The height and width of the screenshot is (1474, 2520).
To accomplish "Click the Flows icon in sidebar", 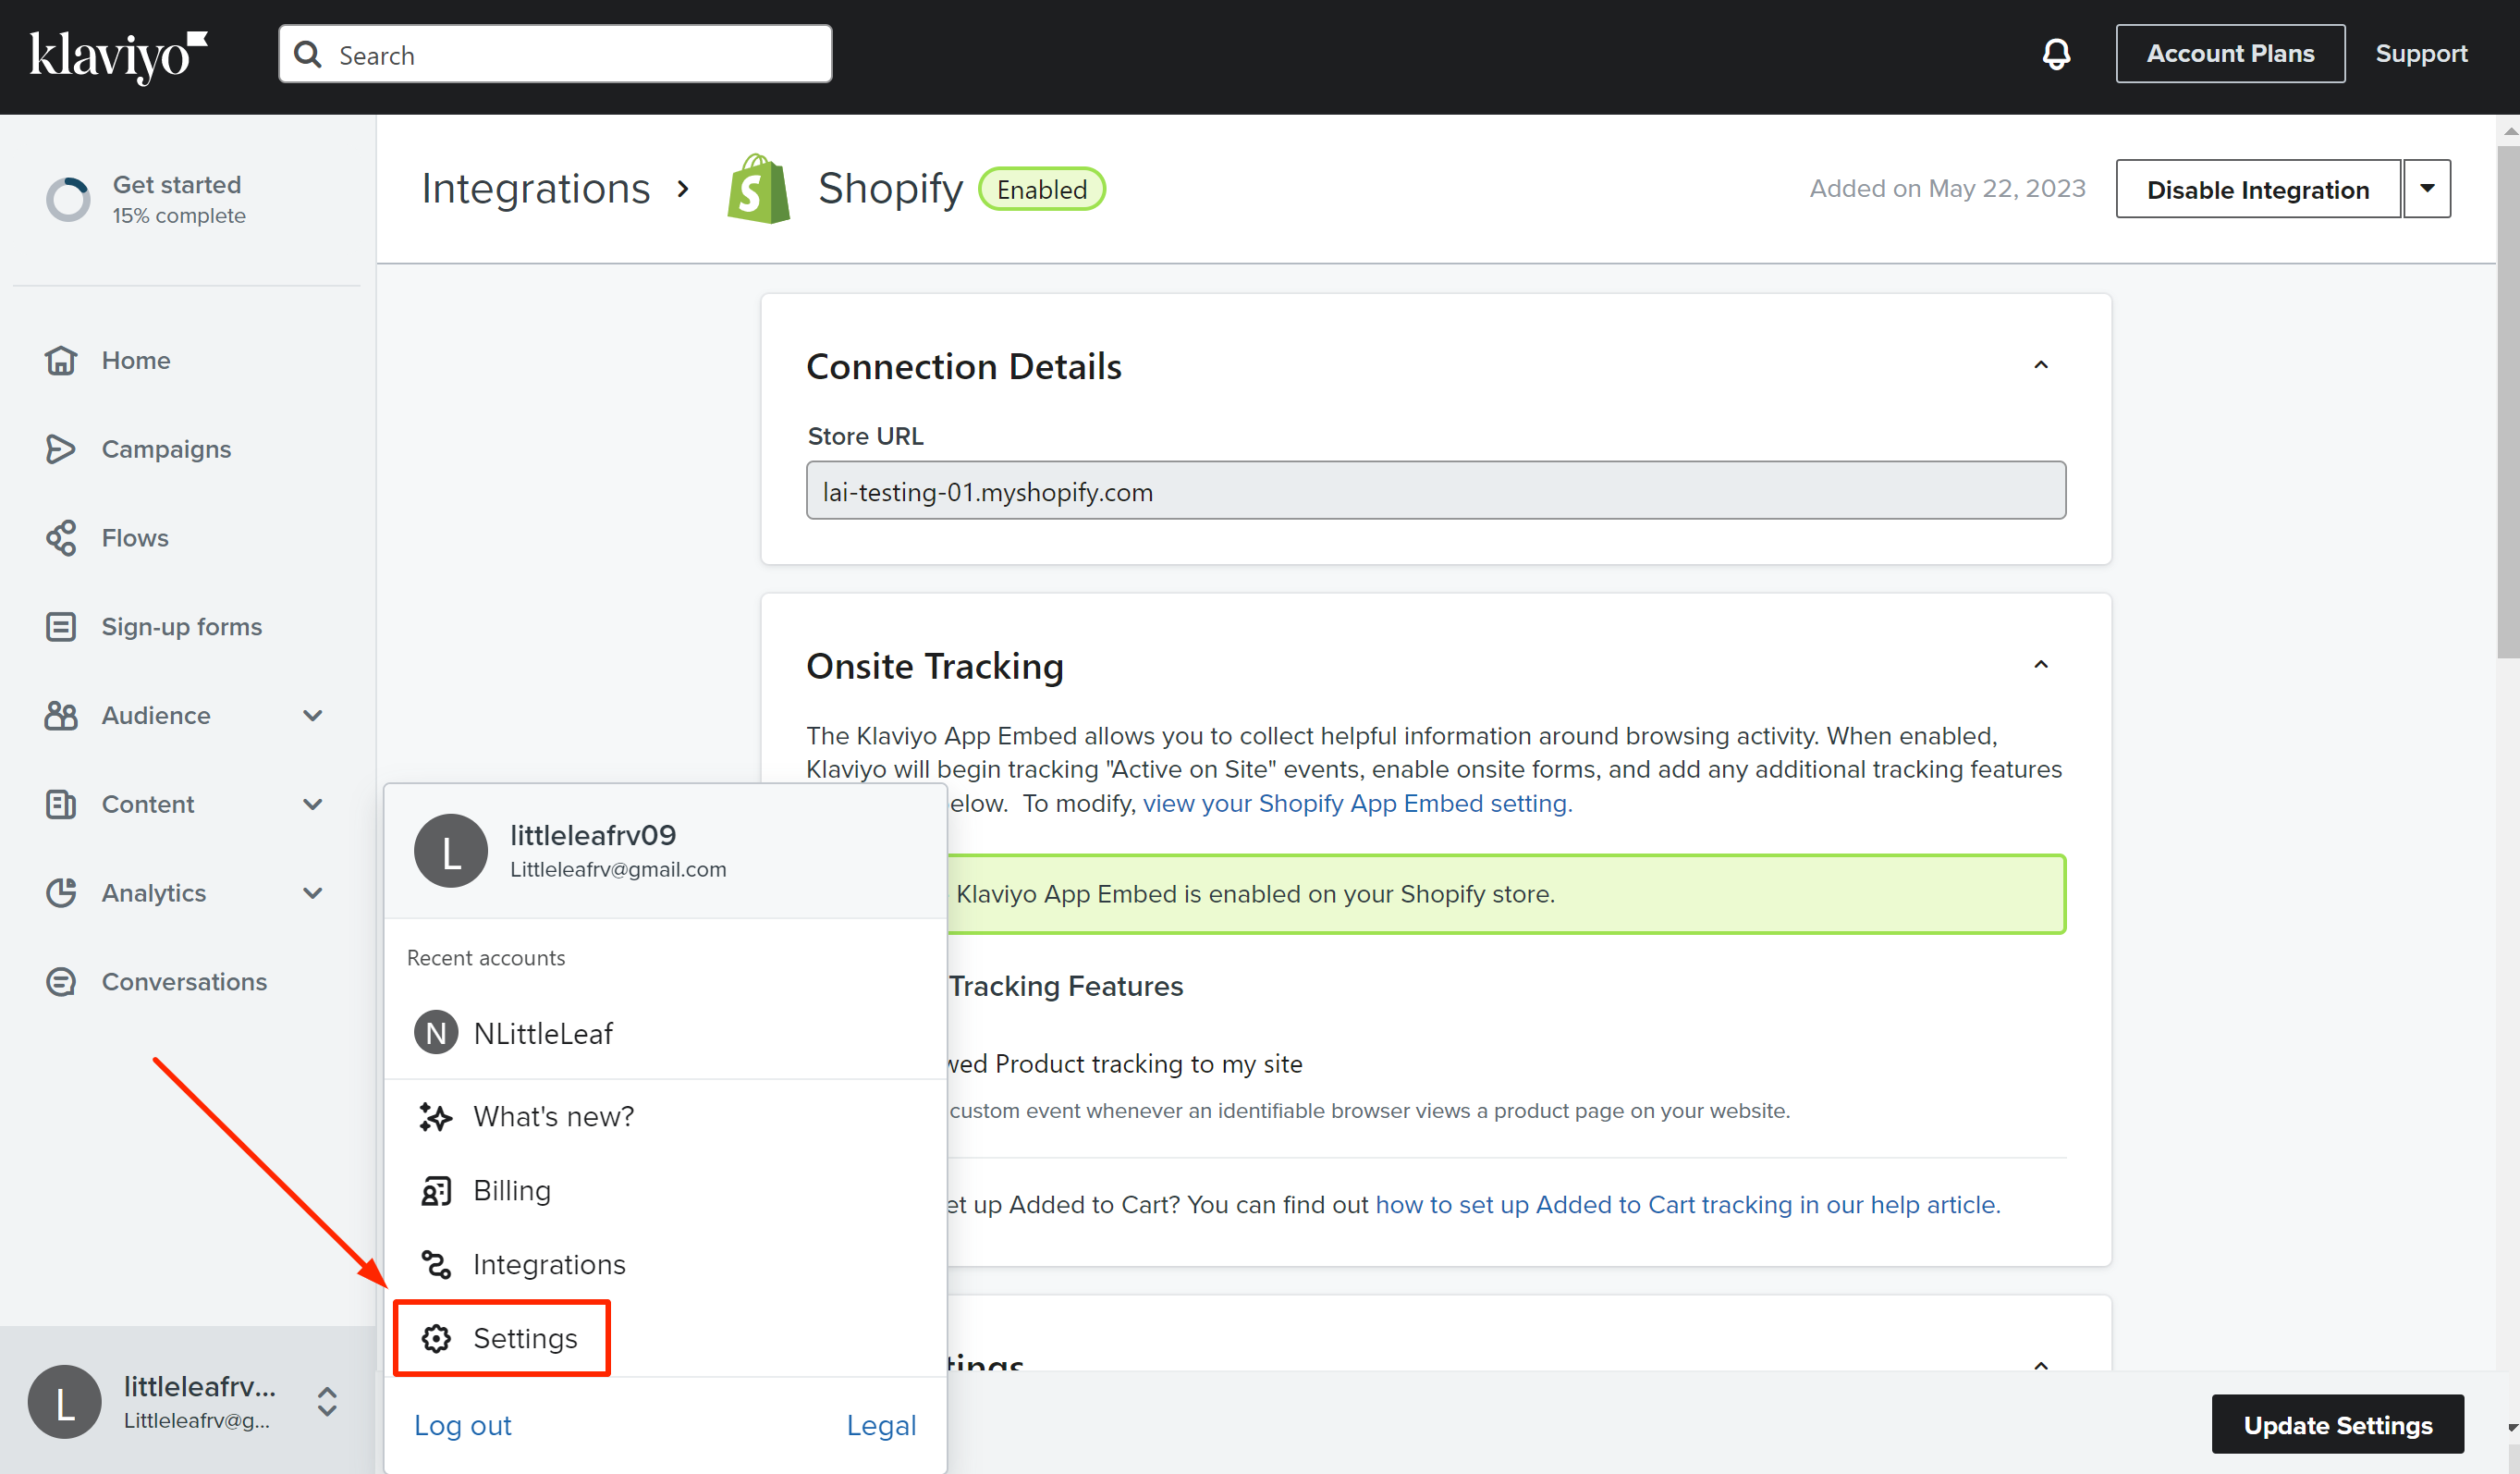I will coord(61,538).
